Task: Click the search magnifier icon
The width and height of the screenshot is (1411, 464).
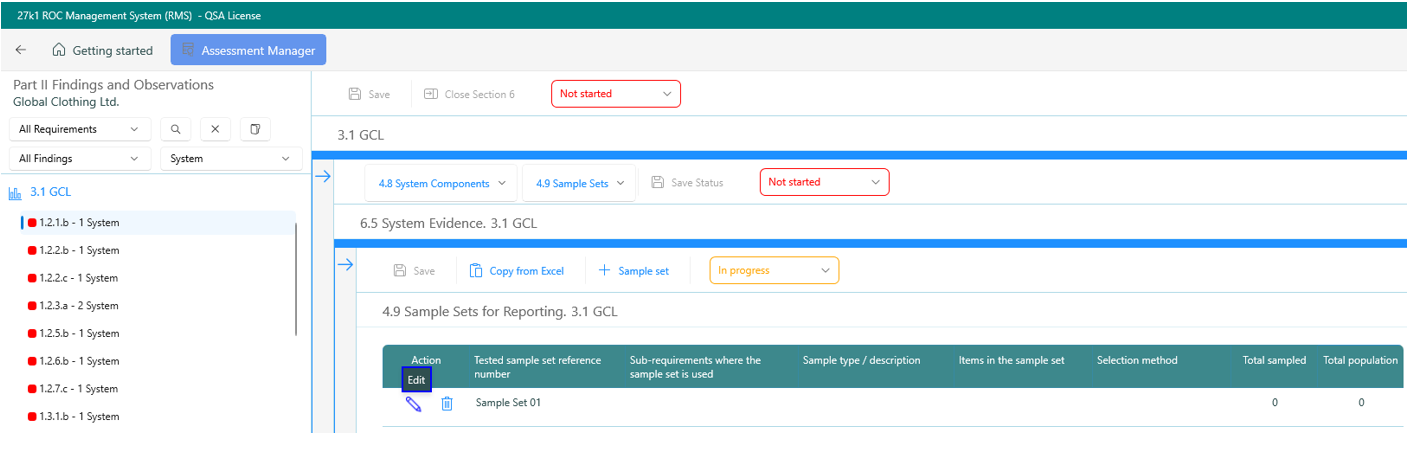Action: point(175,129)
